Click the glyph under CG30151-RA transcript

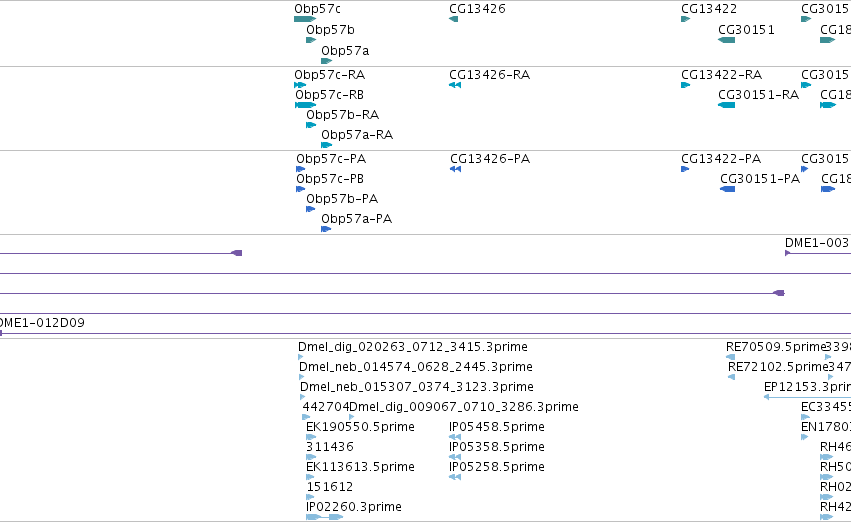pyautogui.click(x=727, y=105)
